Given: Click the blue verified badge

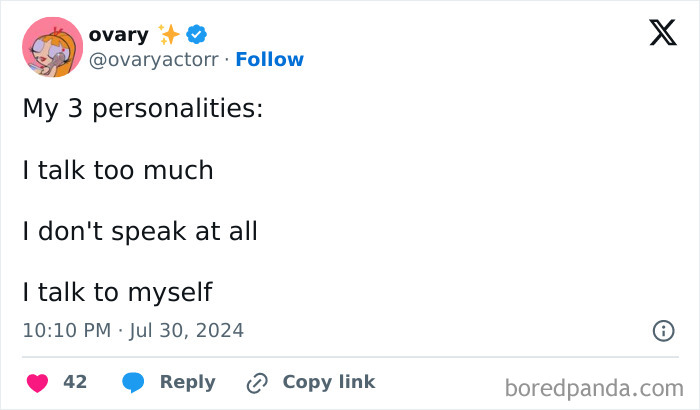Looking at the screenshot, I should click(x=198, y=35).
